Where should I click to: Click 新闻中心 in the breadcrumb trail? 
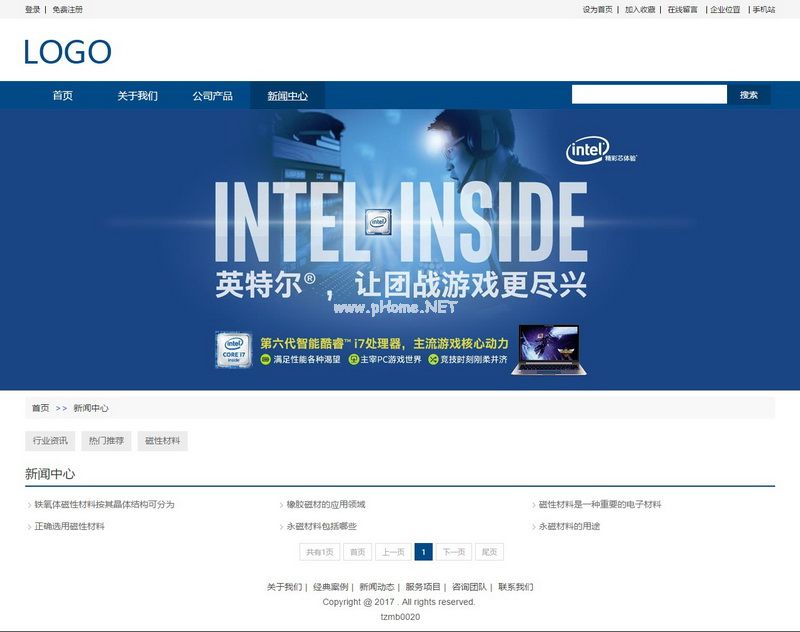point(91,408)
